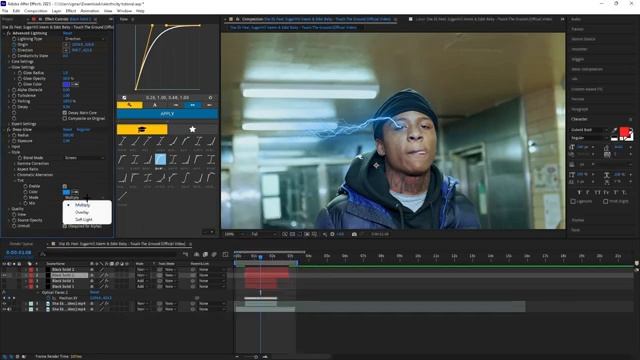Open the Tint Color swatch
640x360 pixels.
click(x=66, y=192)
